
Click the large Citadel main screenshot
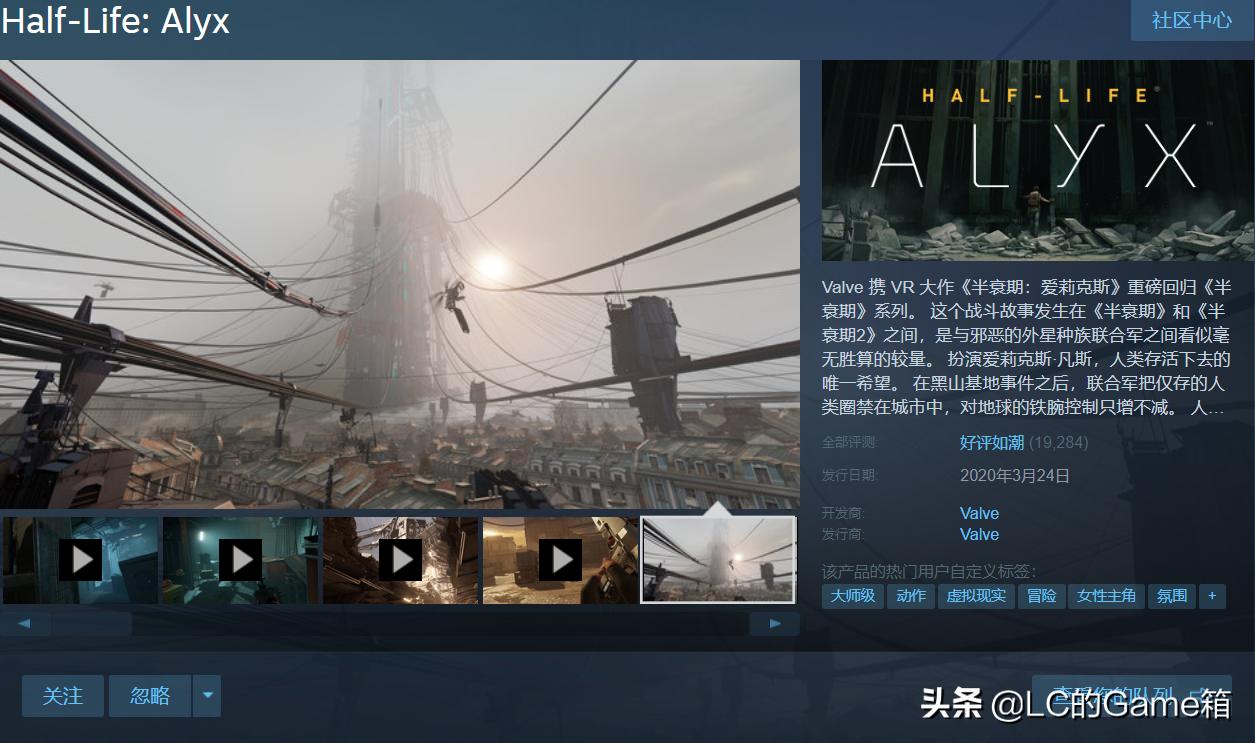(x=400, y=284)
